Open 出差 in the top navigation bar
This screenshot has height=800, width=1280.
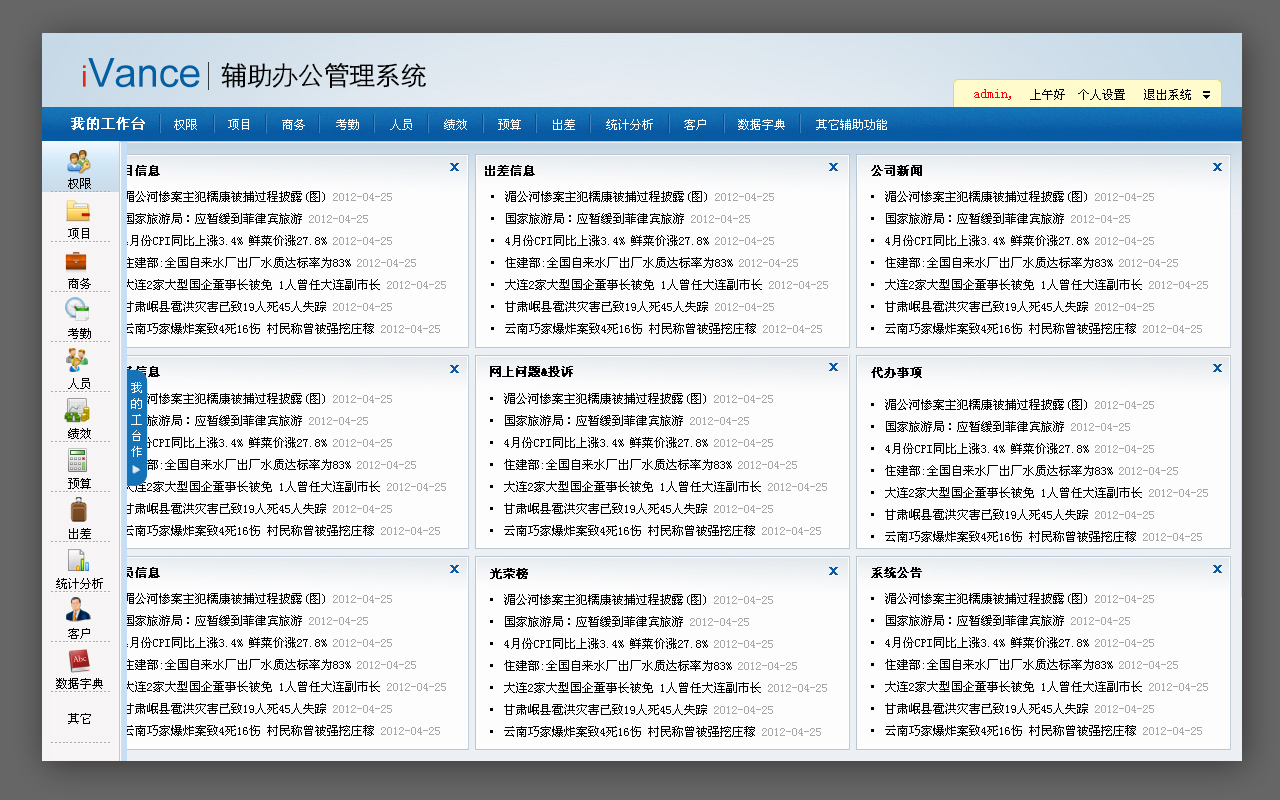(563, 125)
